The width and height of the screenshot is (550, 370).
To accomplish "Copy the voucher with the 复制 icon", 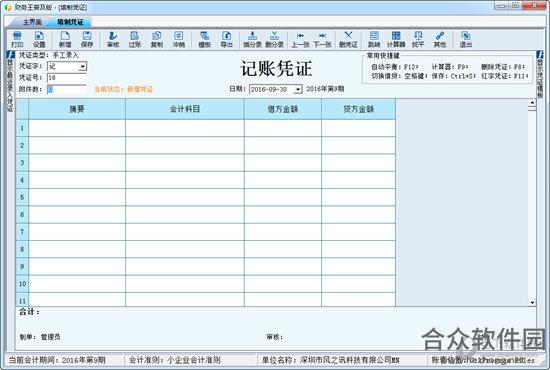I will tap(156, 39).
